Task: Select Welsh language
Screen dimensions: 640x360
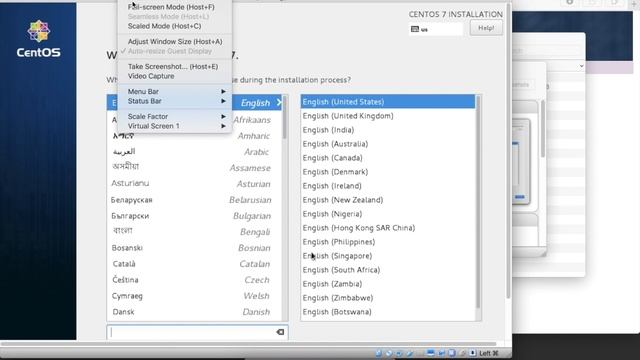Action: pyautogui.click(x=195, y=296)
